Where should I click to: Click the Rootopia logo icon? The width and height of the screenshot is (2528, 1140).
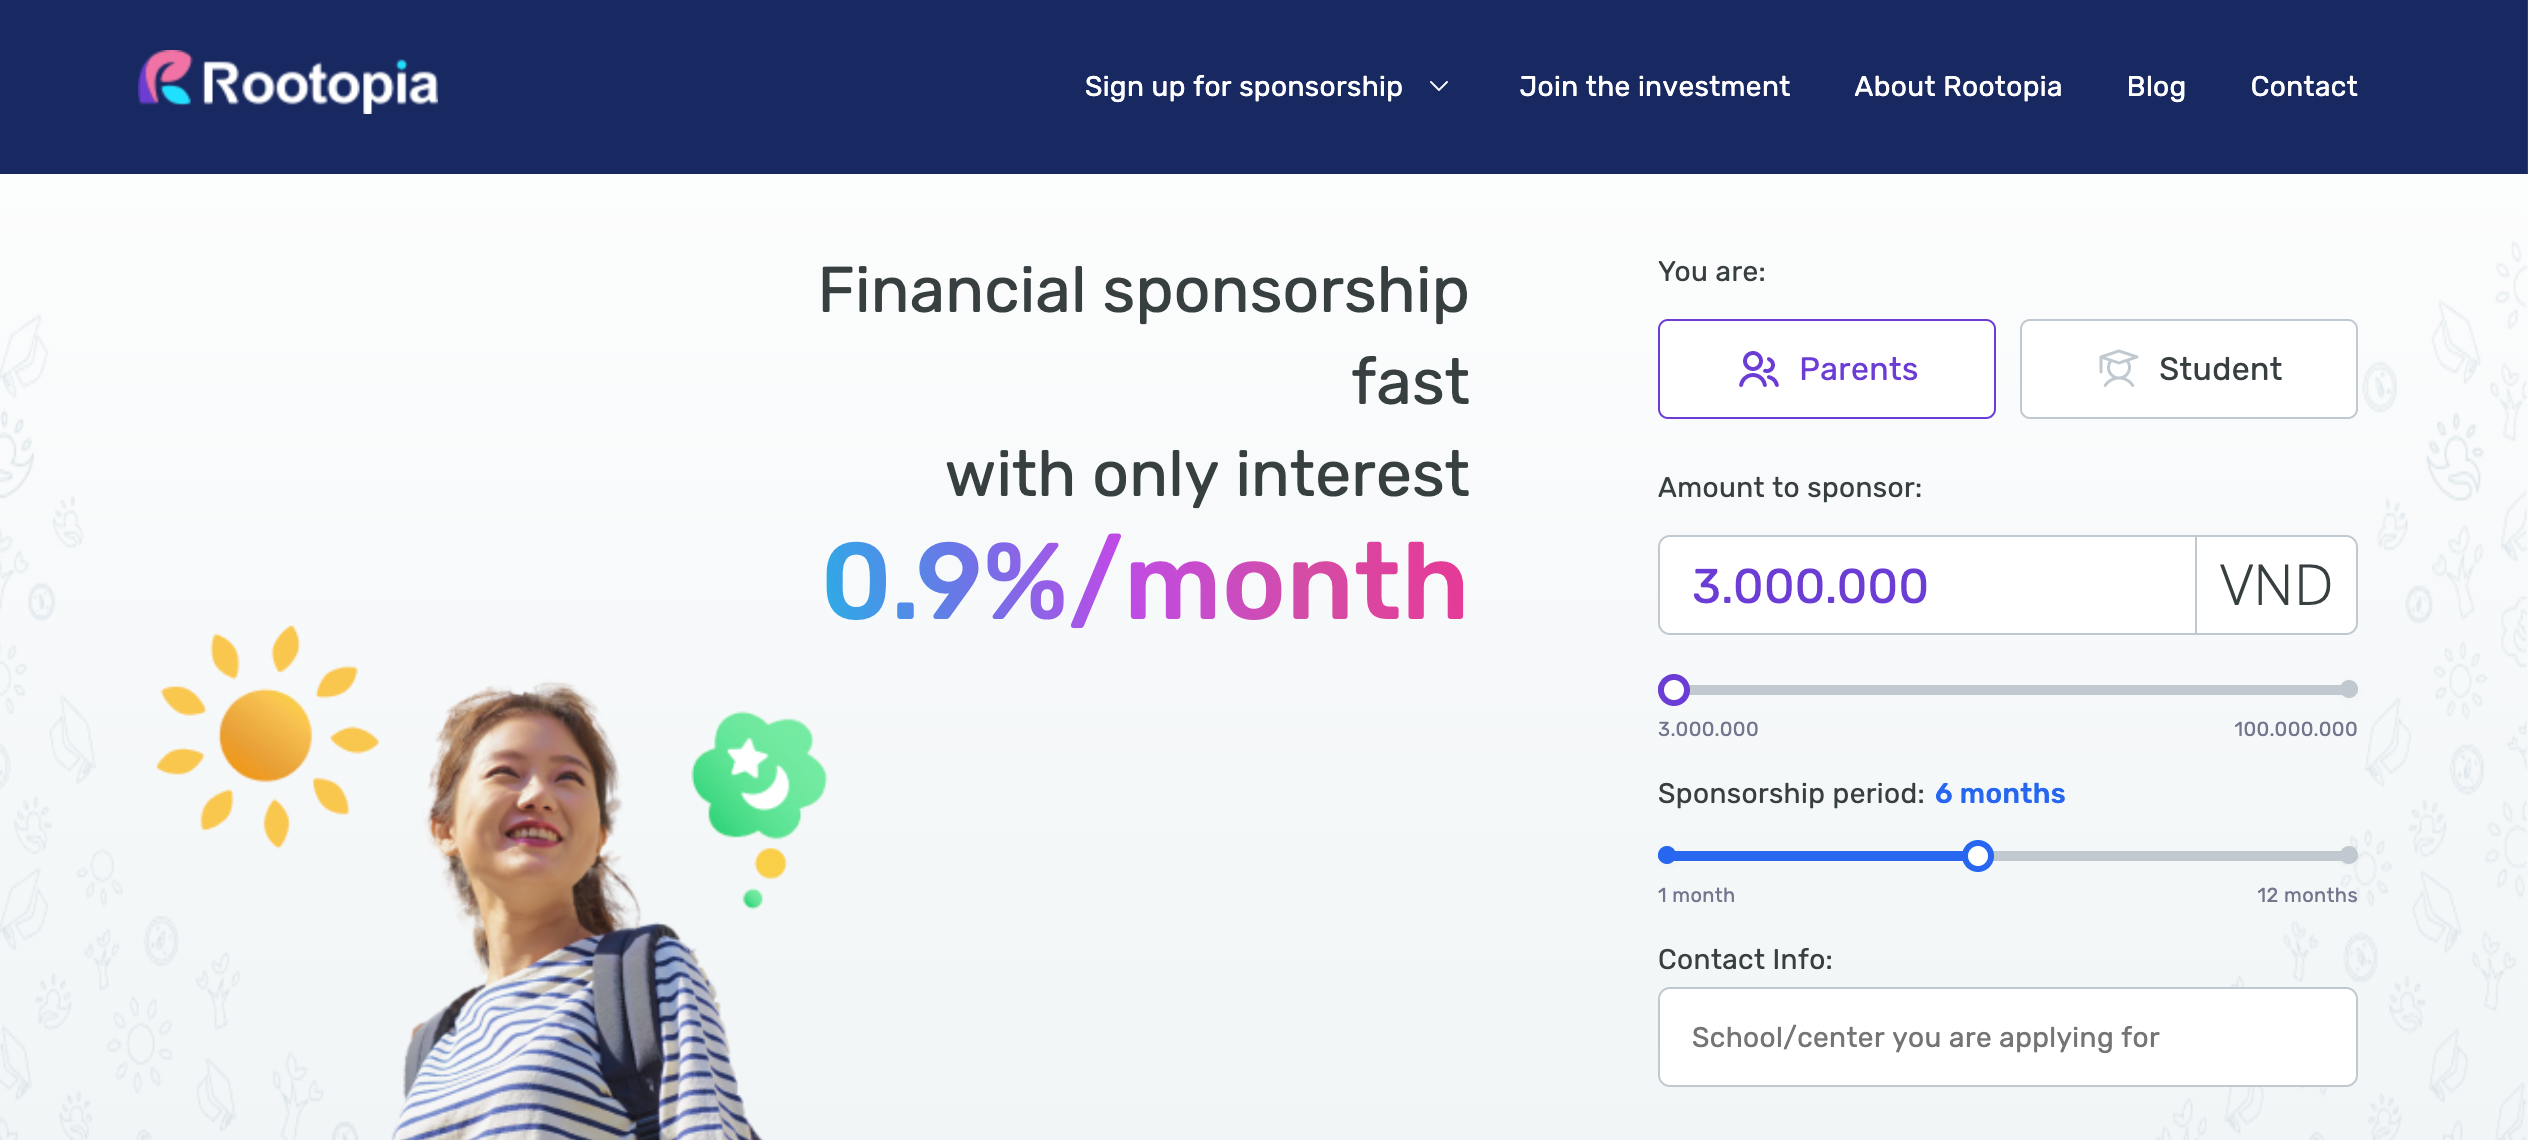tap(165, 78)
